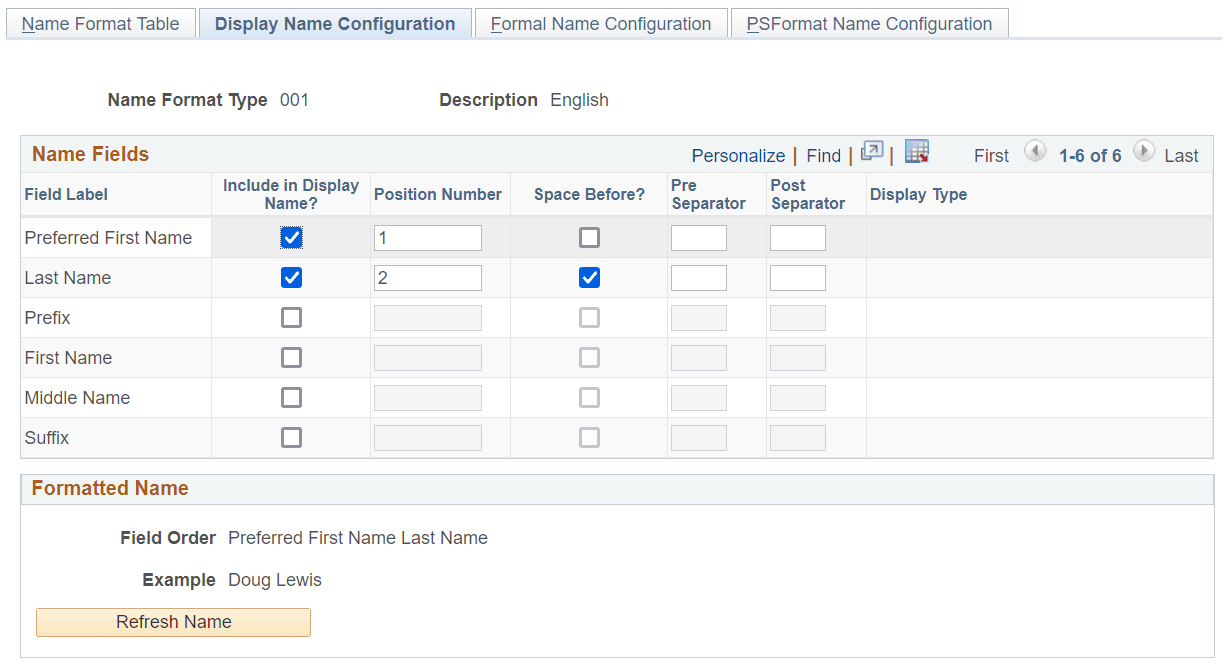Viewport: 1224px width, 666px height.
Task: Switch to PSFormat Name Configuration tab
Action: tap(869, 22)
